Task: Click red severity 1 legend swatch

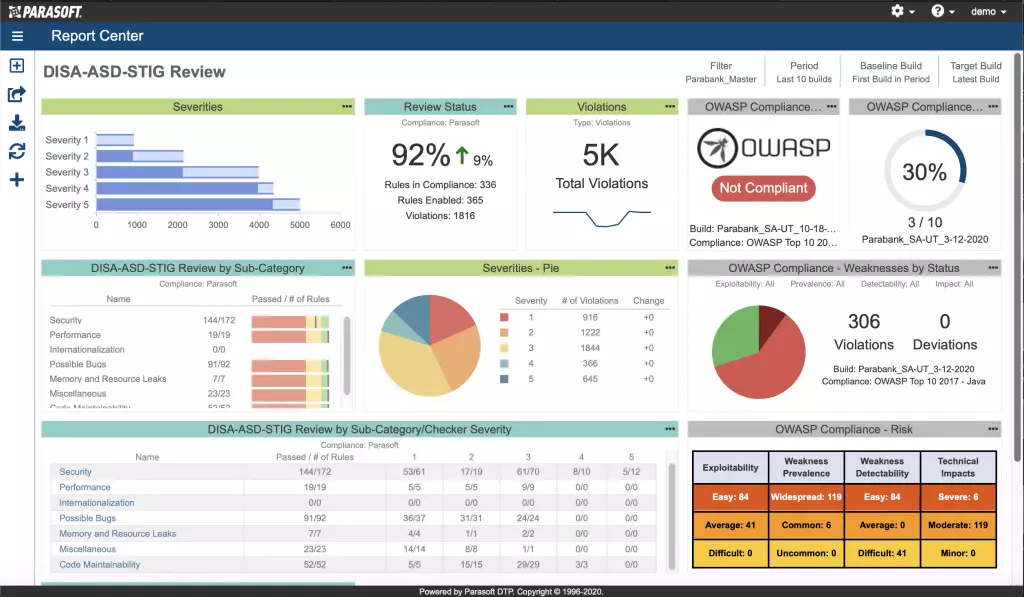Action: pos(504,317)
